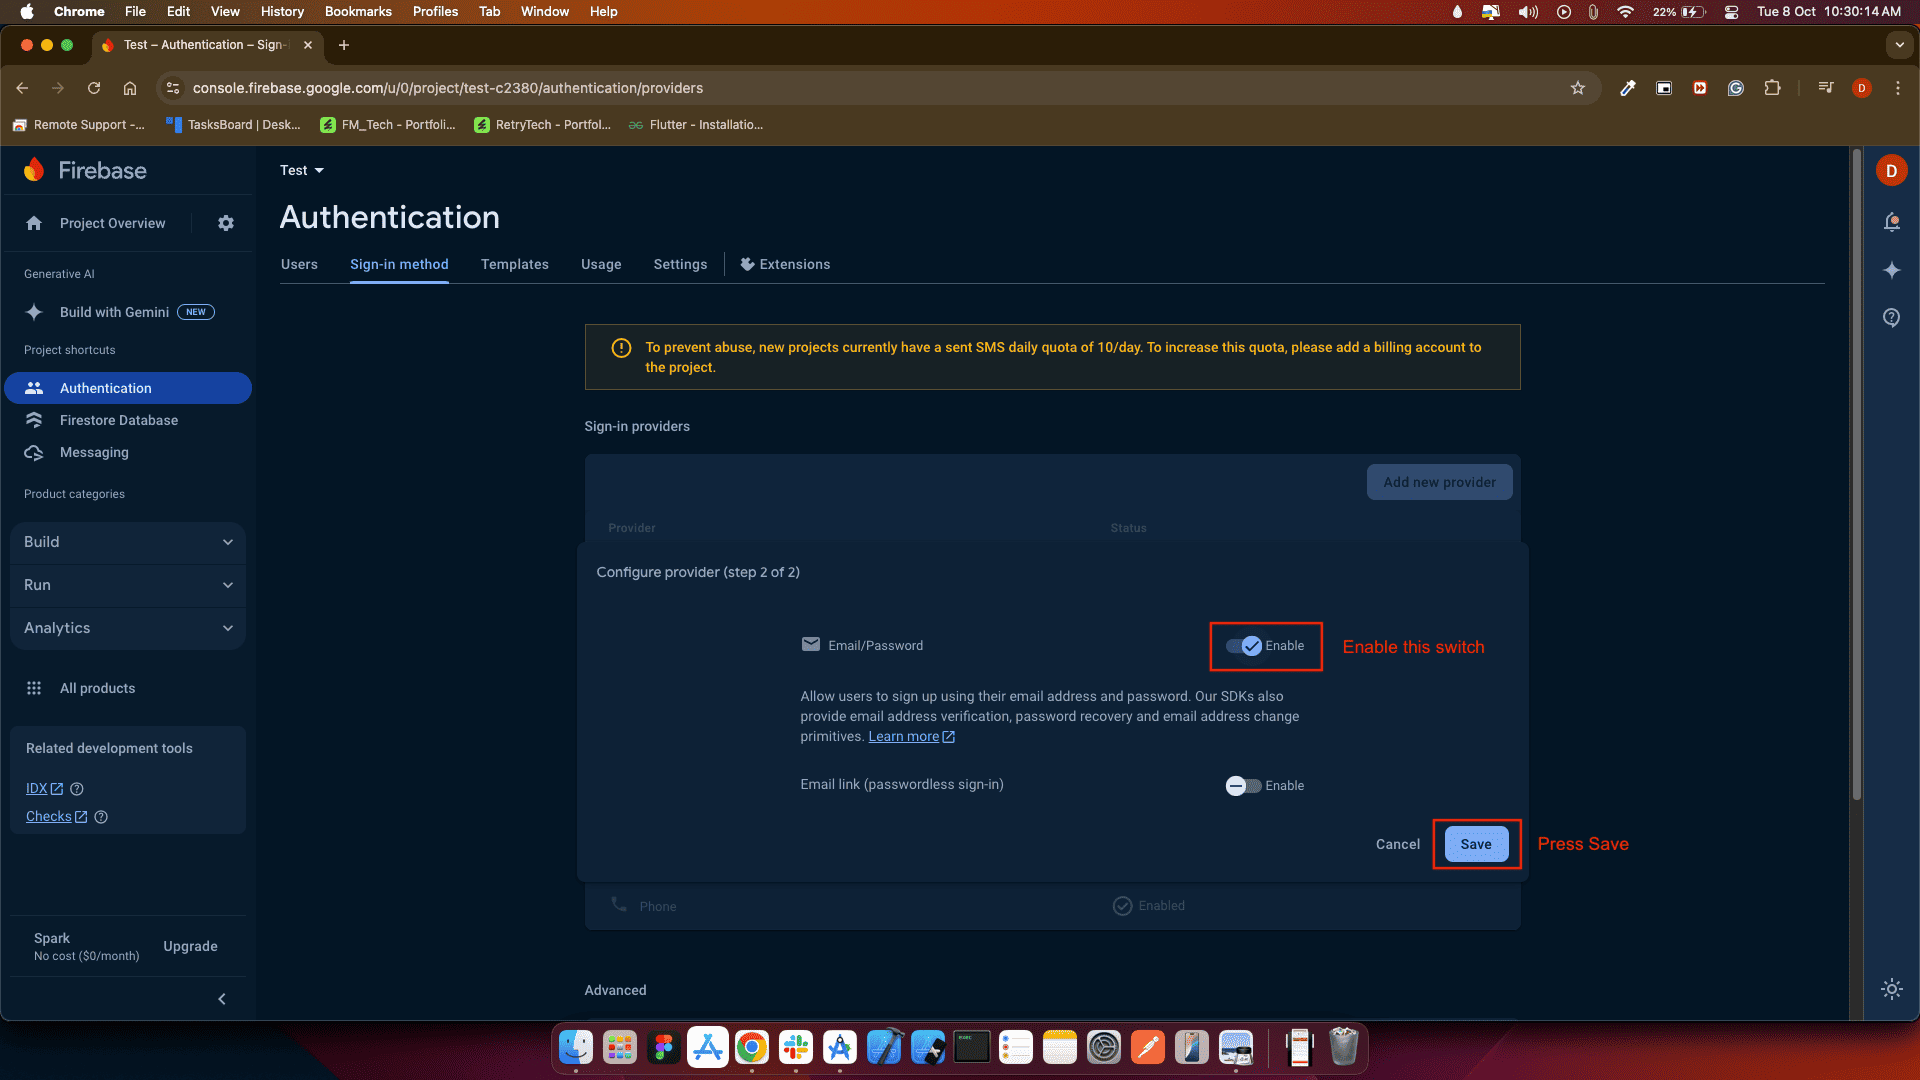Expand the Analytics category
The image size is (1920, 1080).
(x=128, y=628)
